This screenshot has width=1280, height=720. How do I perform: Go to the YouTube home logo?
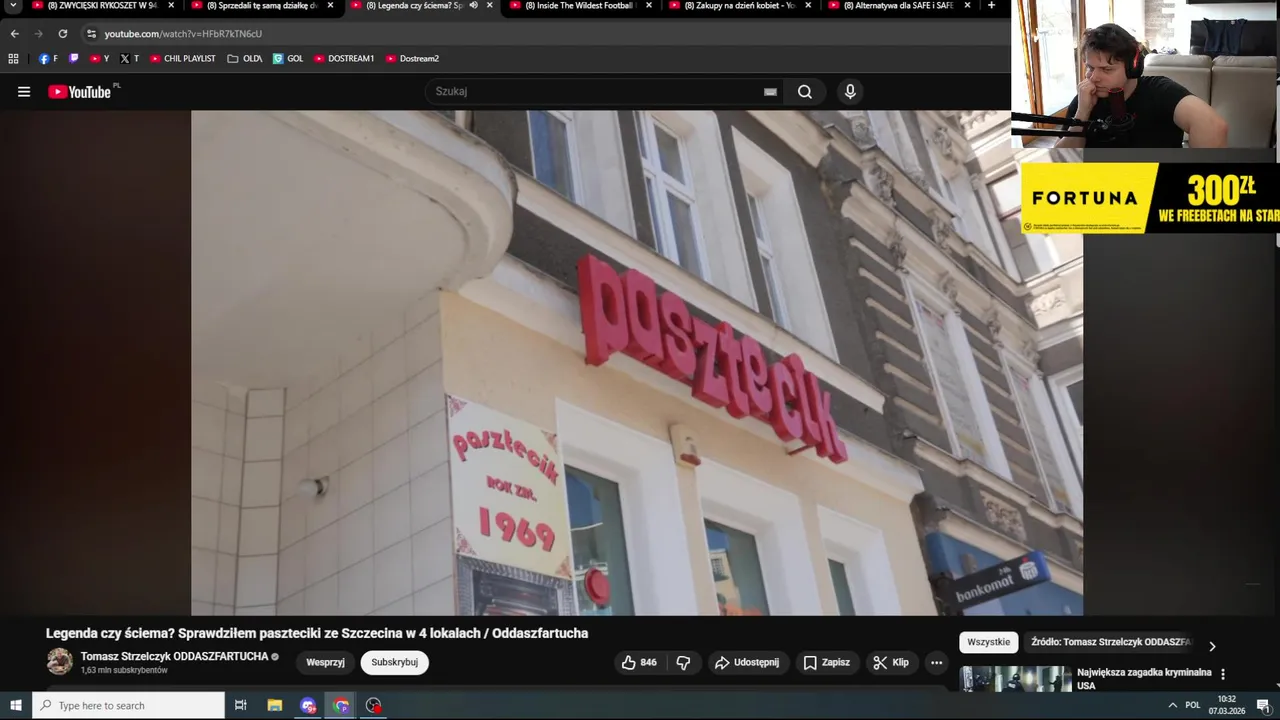point(79,92)
